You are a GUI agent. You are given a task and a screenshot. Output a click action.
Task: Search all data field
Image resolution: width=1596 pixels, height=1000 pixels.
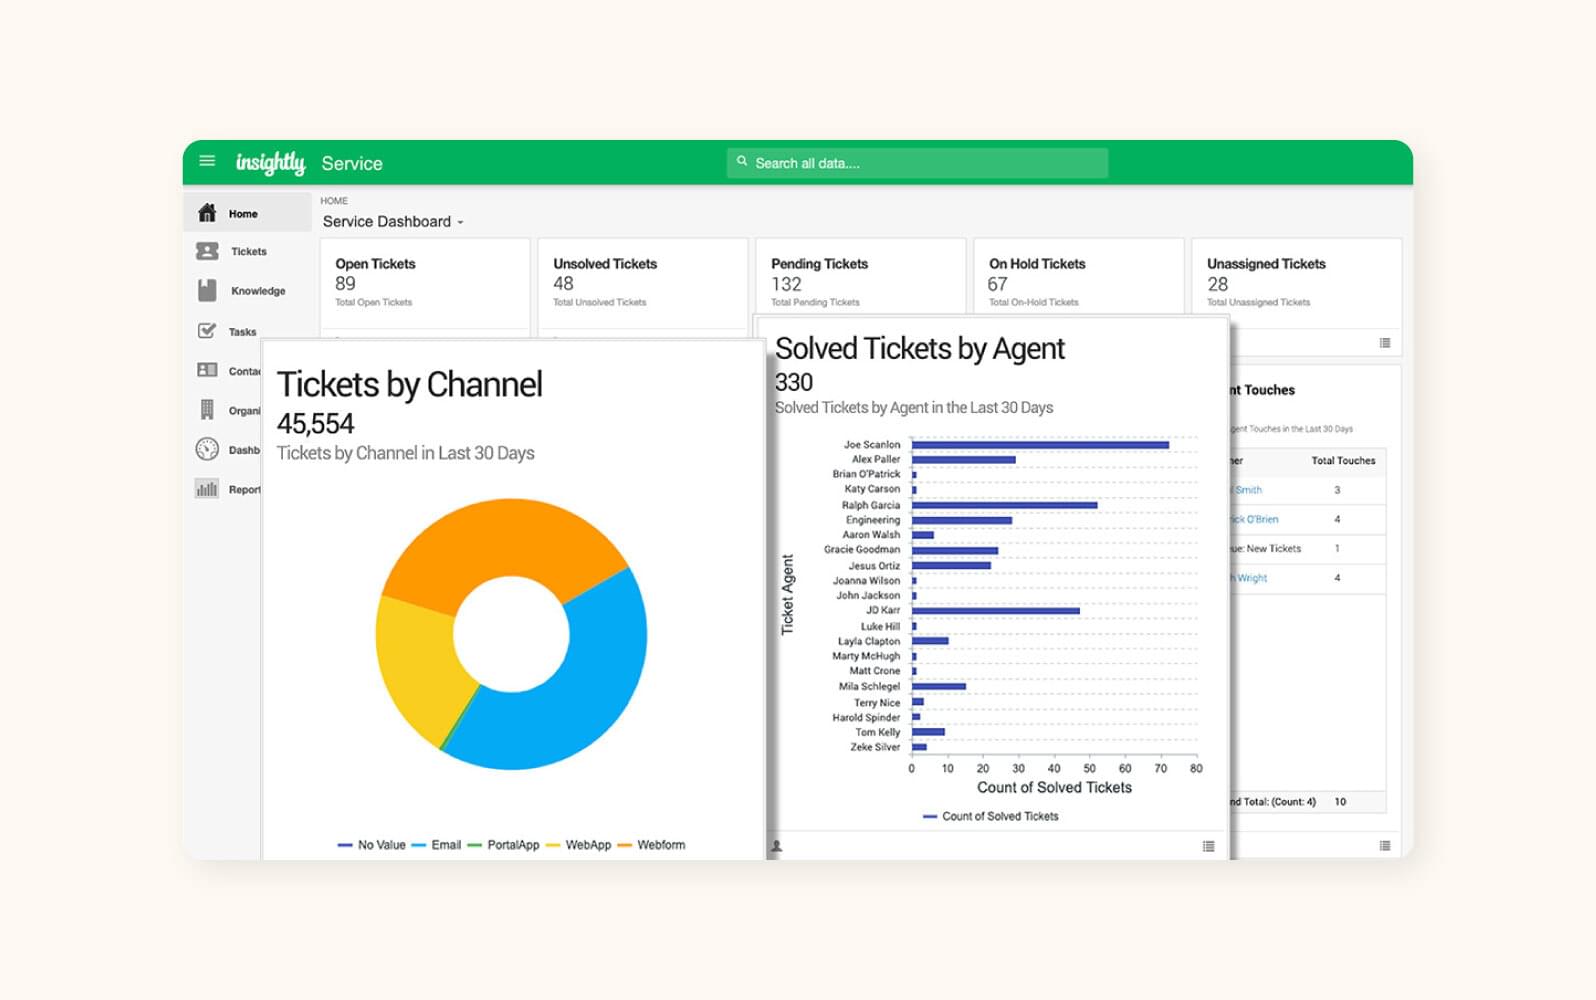pos(917,163)
